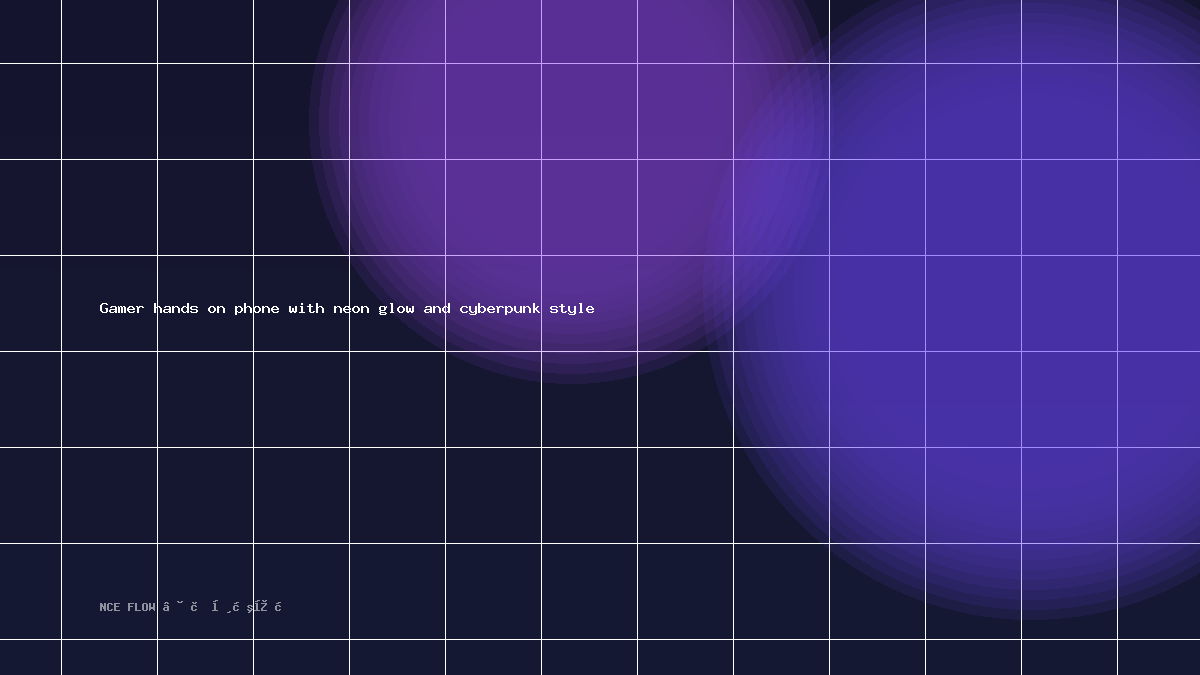Click the word "cyberpunk" in the caption
Image resolution: width=1200 pixels, height=675 pixels.
tap(500, 309)
